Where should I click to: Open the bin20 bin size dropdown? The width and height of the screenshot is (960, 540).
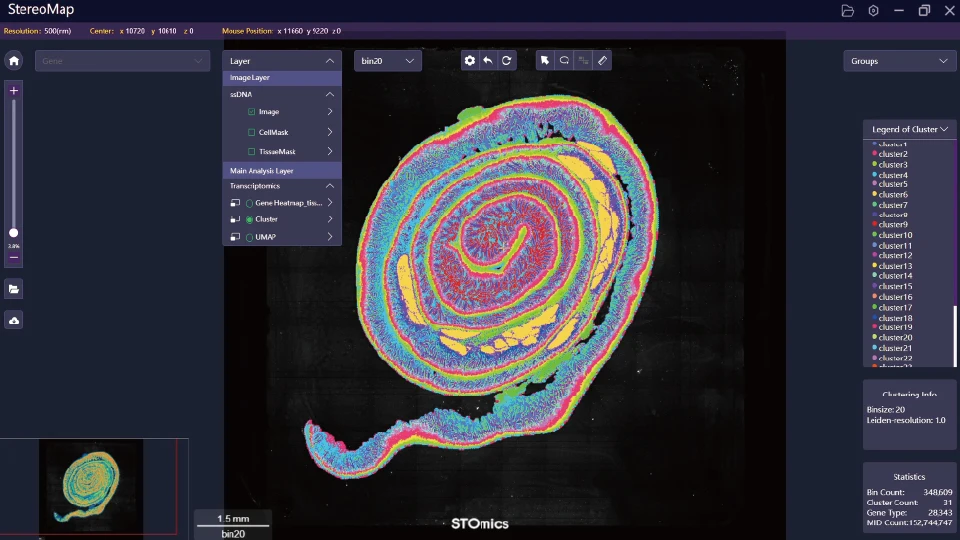[x=388, y=61]
